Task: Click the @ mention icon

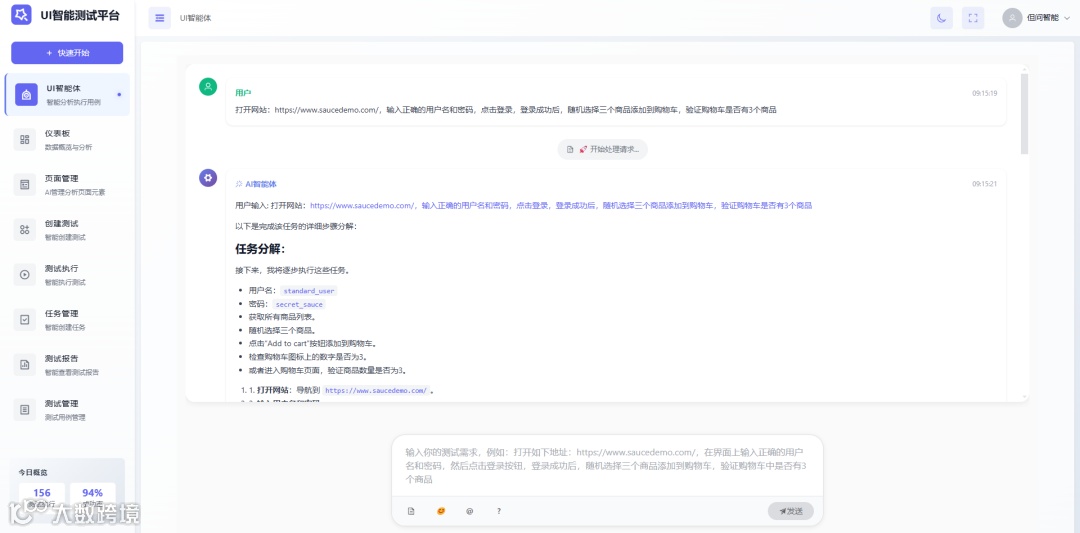Action: pos(470,511)
